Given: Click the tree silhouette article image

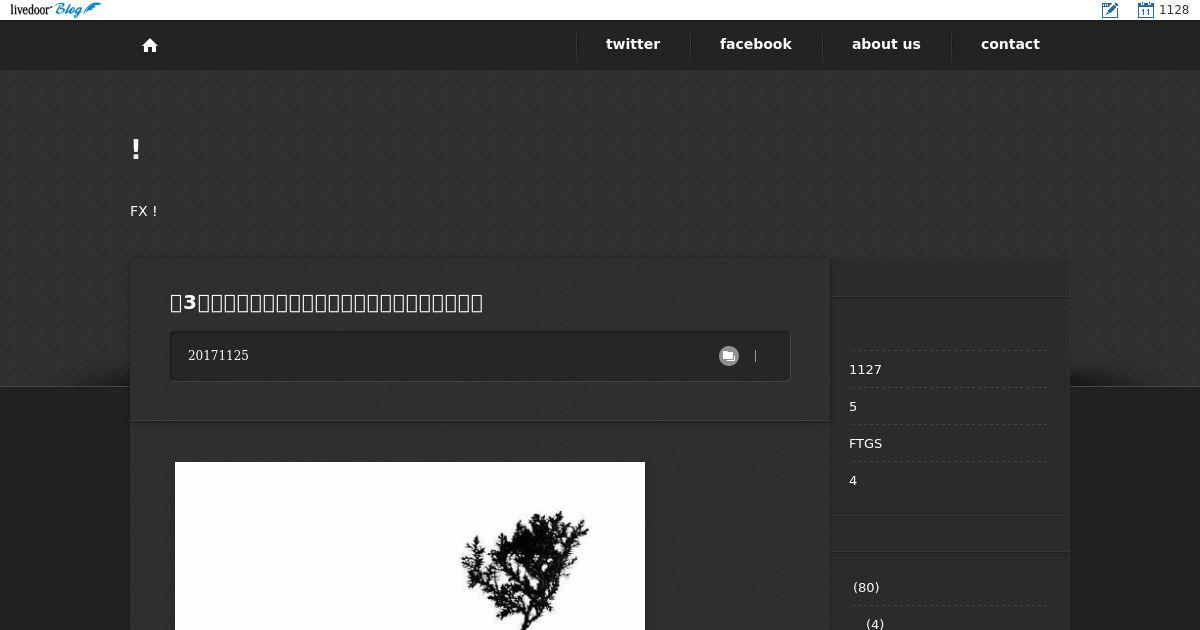Looking at the screenshot, I should (410, 546).
